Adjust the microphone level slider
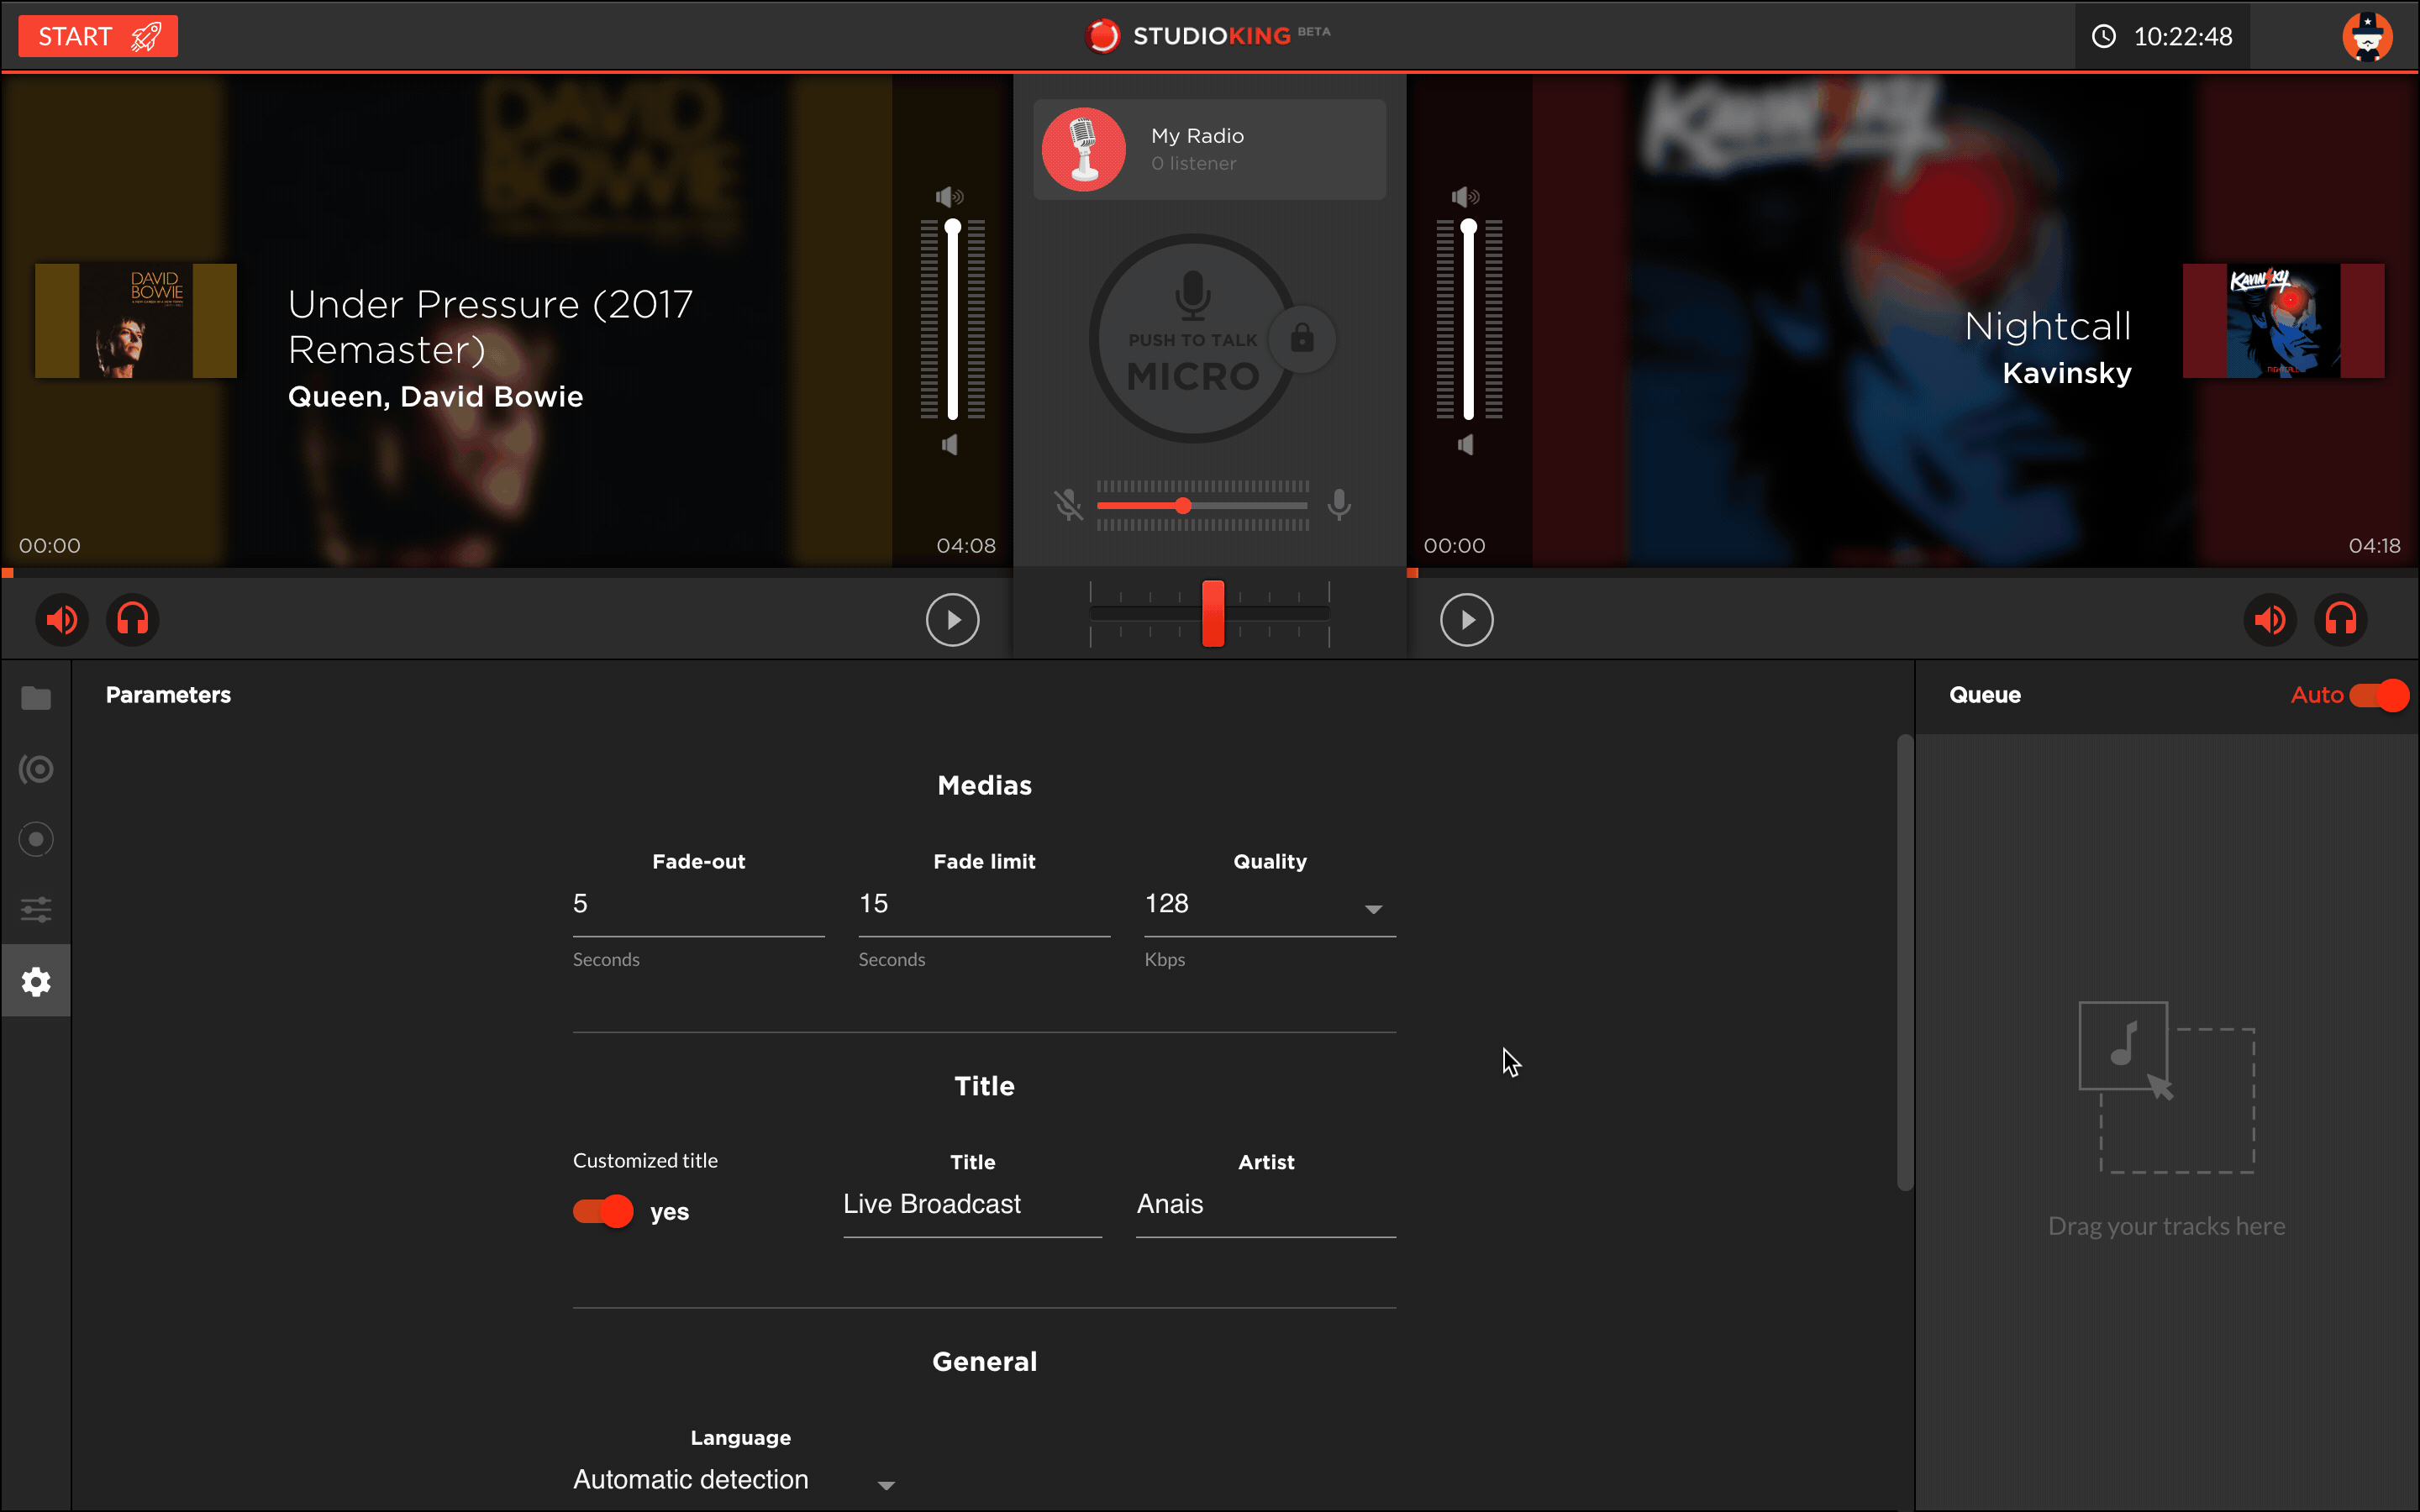2420x1512 pixels. tap(1202, 506)
